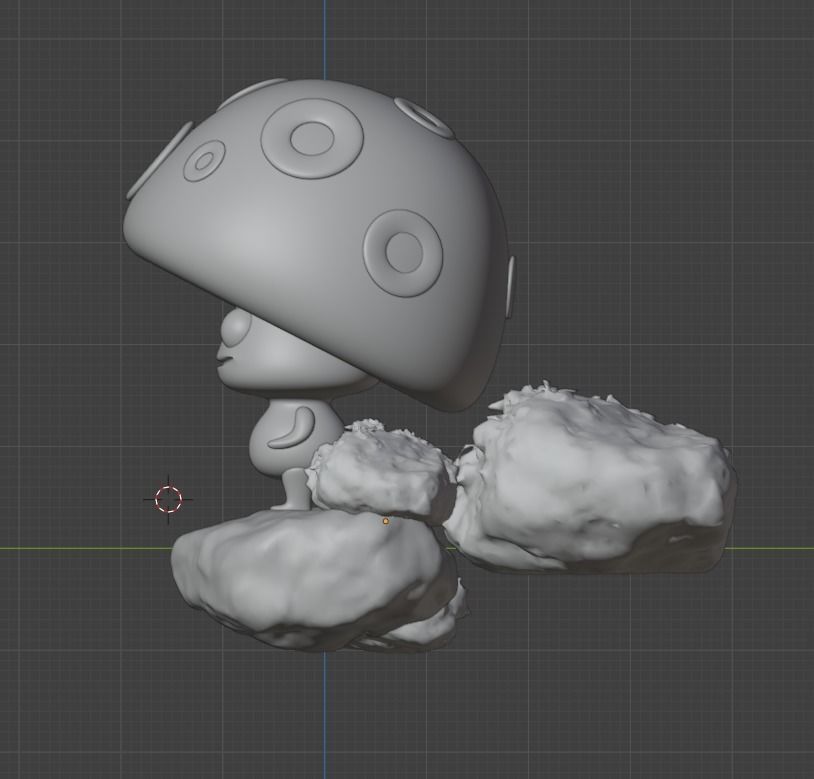Select the character's curved arm

(x=292, y=428)
